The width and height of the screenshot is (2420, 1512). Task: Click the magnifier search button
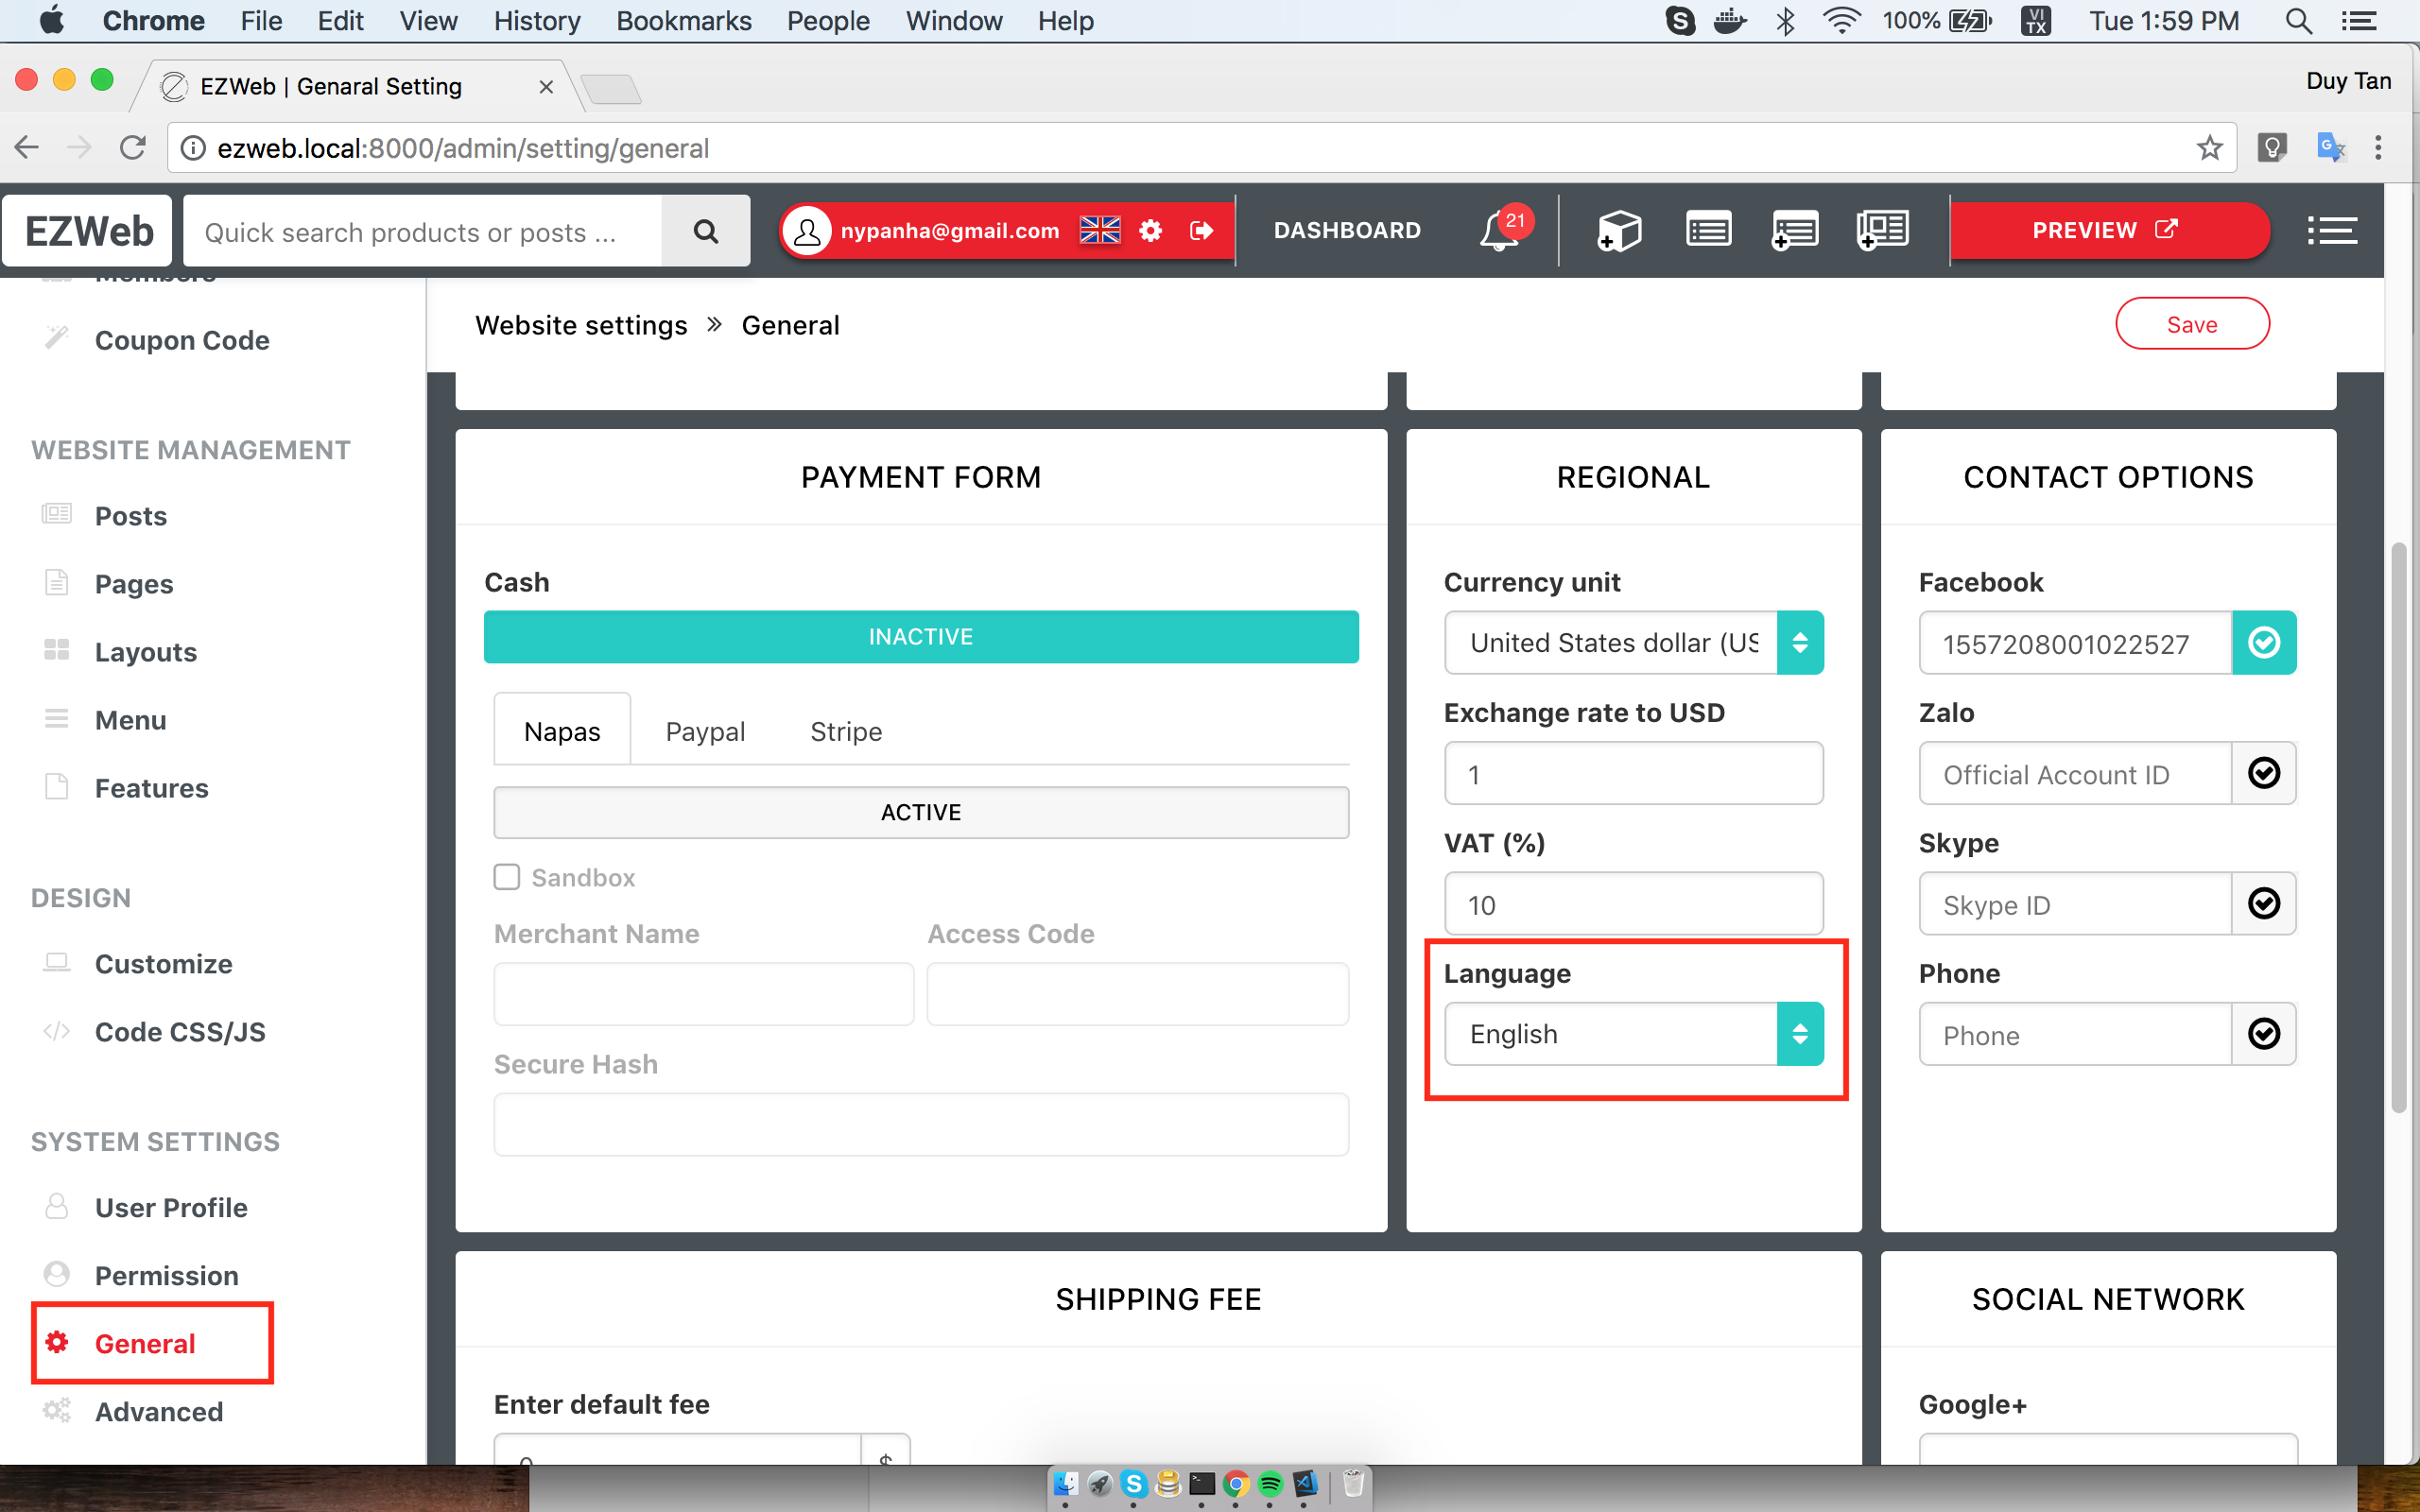coord(706,231)
